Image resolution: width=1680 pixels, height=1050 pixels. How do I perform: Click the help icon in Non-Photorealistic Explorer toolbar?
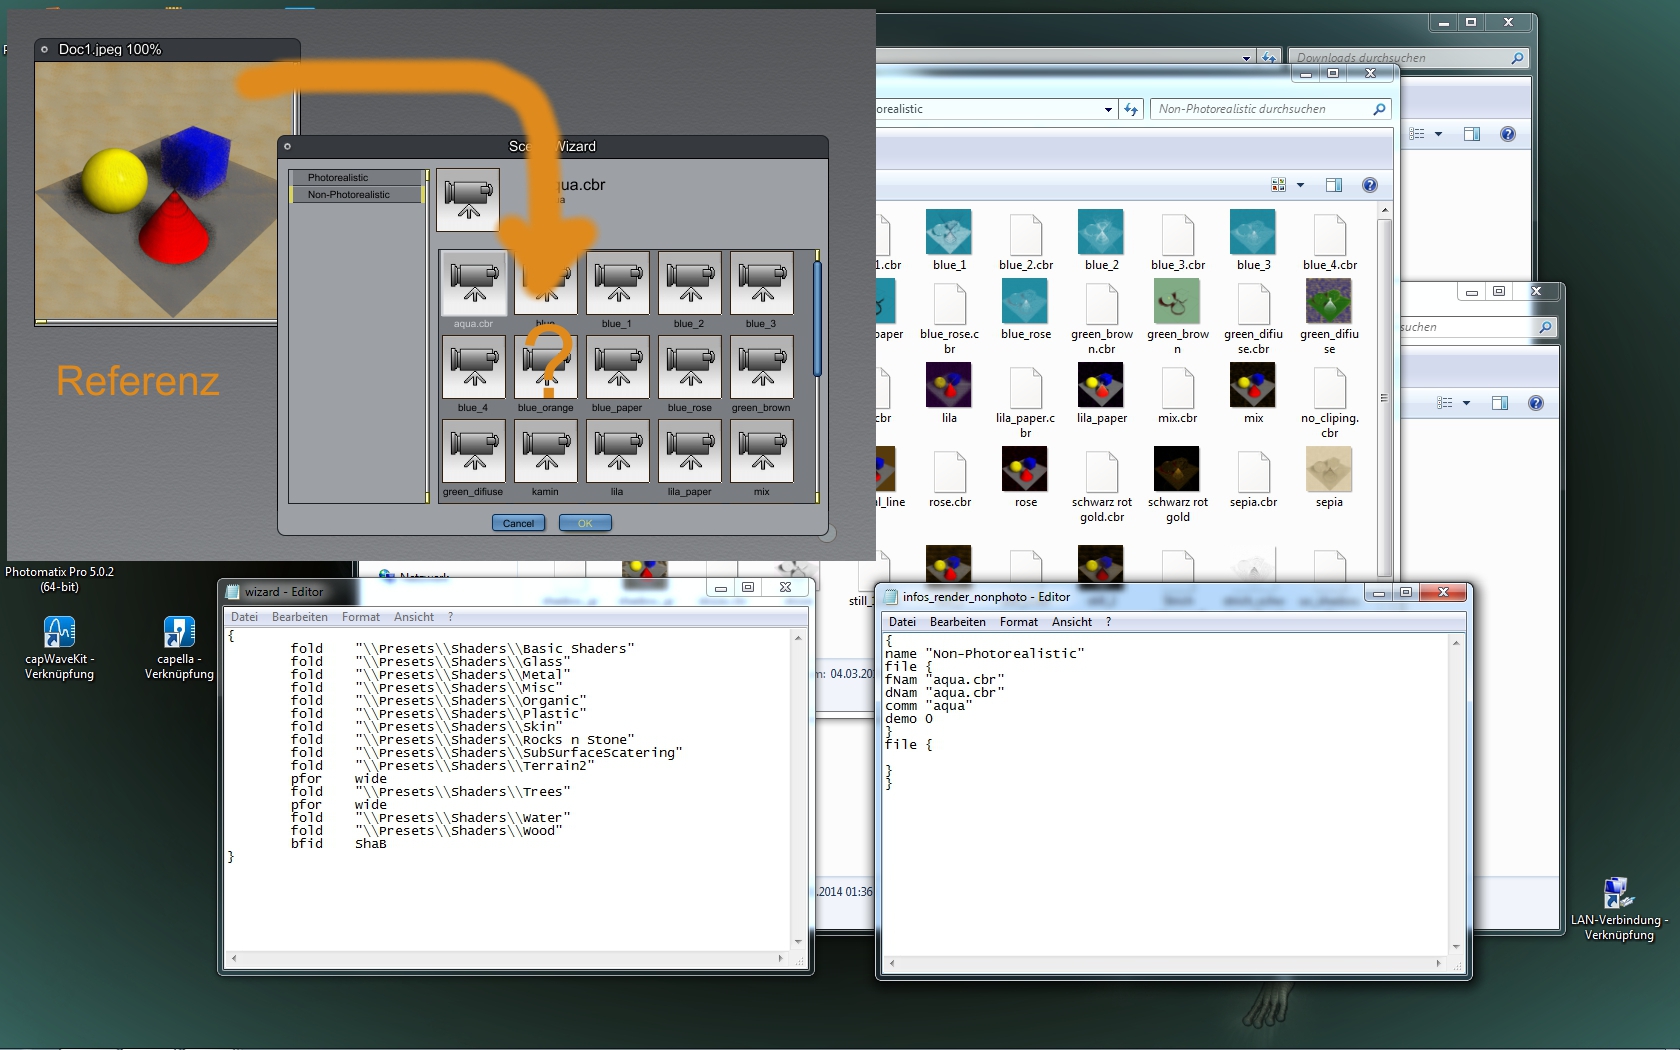[x=1370, y=185]
